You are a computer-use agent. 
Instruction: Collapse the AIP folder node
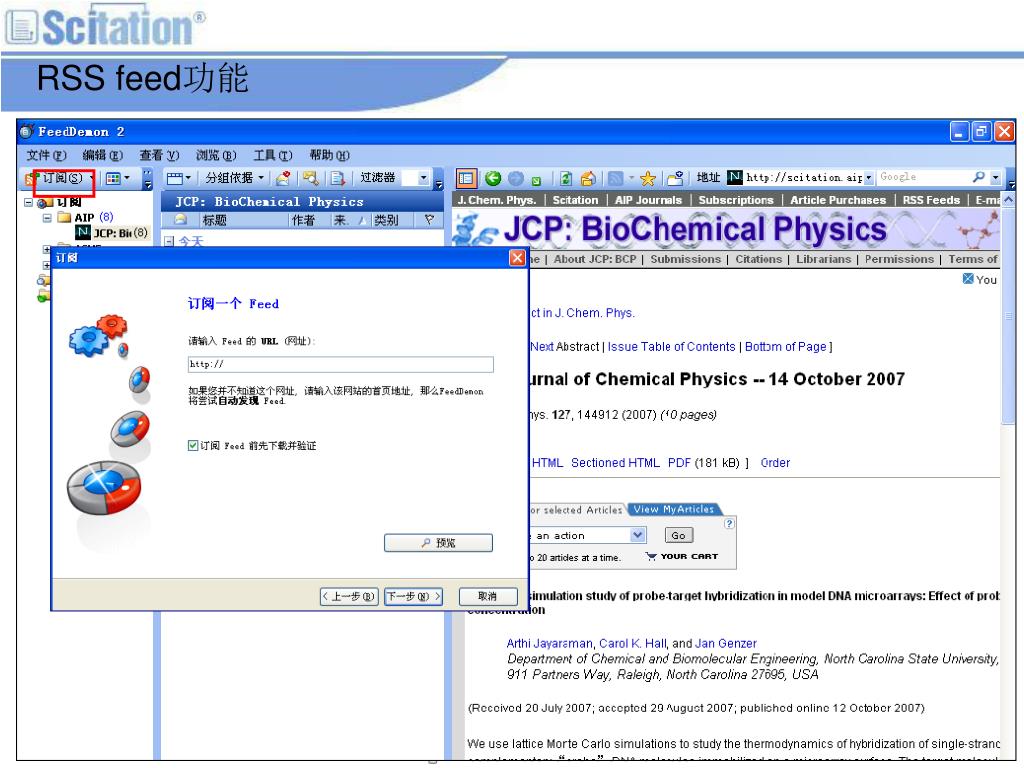click(46, 217)
